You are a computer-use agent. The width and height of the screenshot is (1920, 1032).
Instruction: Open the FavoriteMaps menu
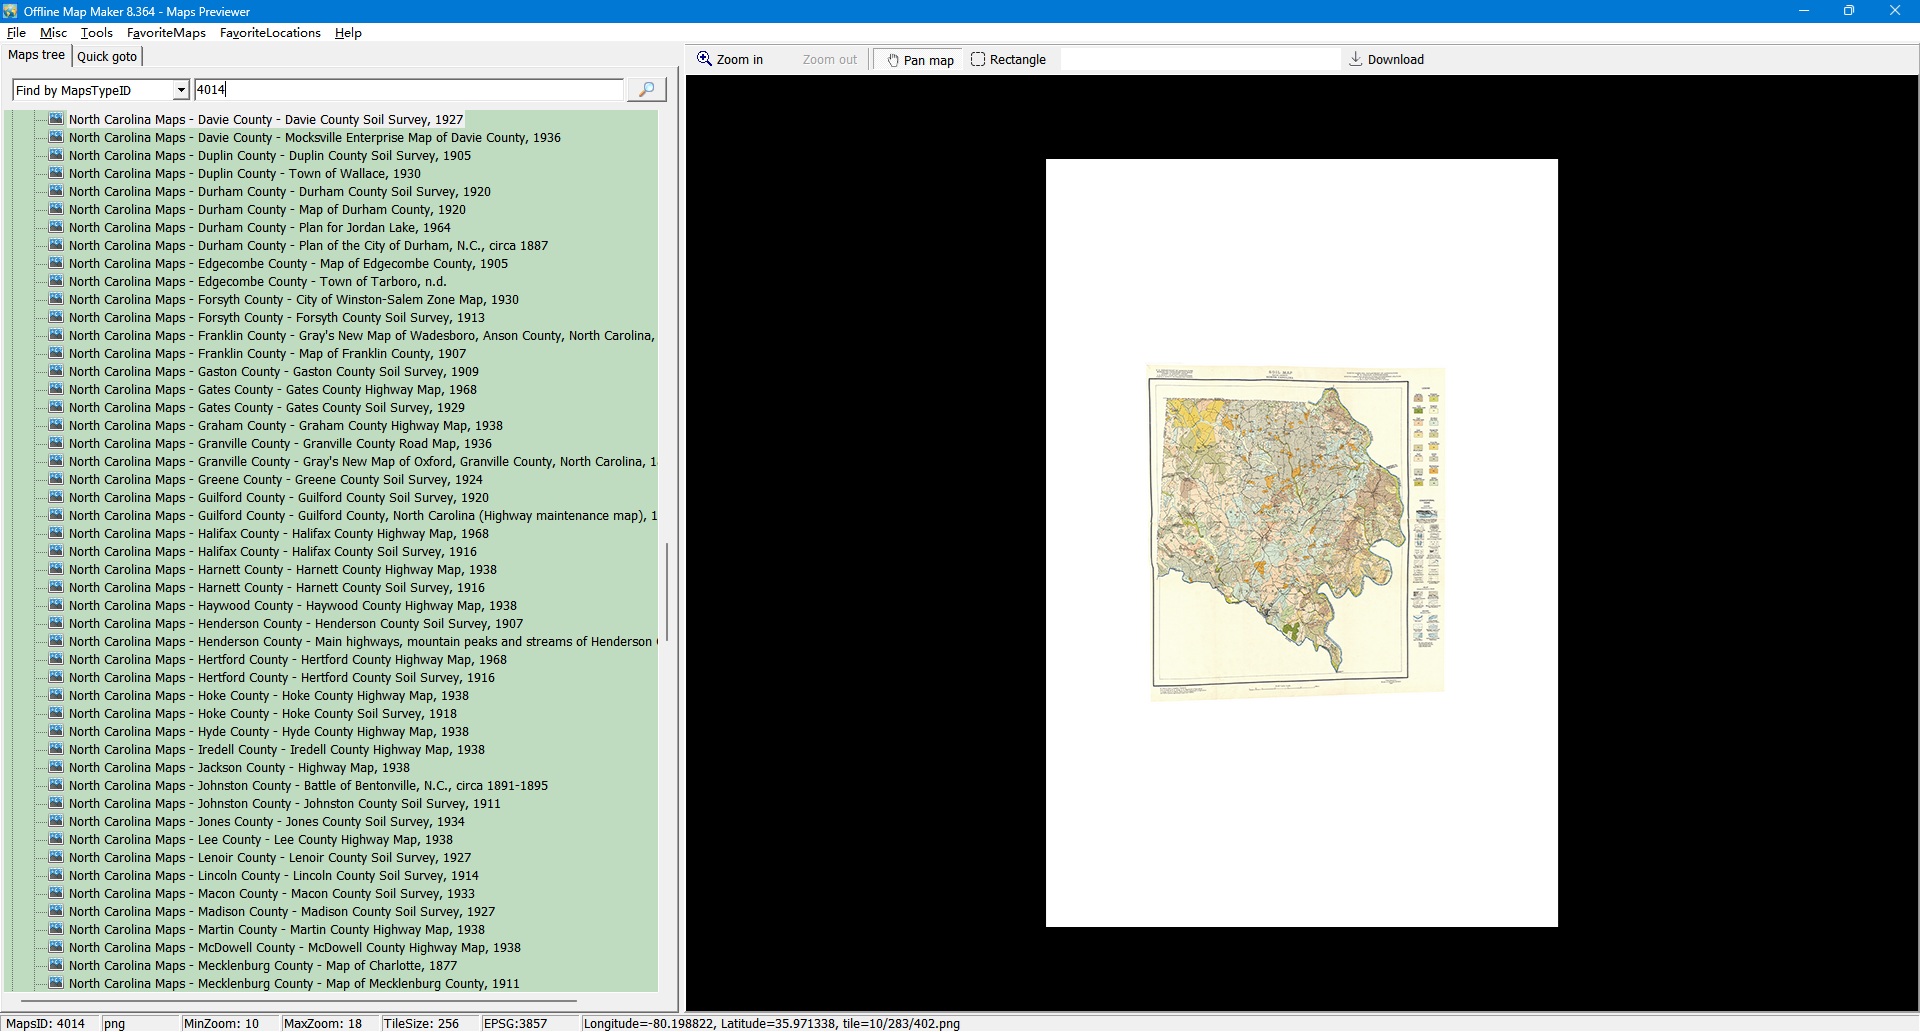coord(166,33)
